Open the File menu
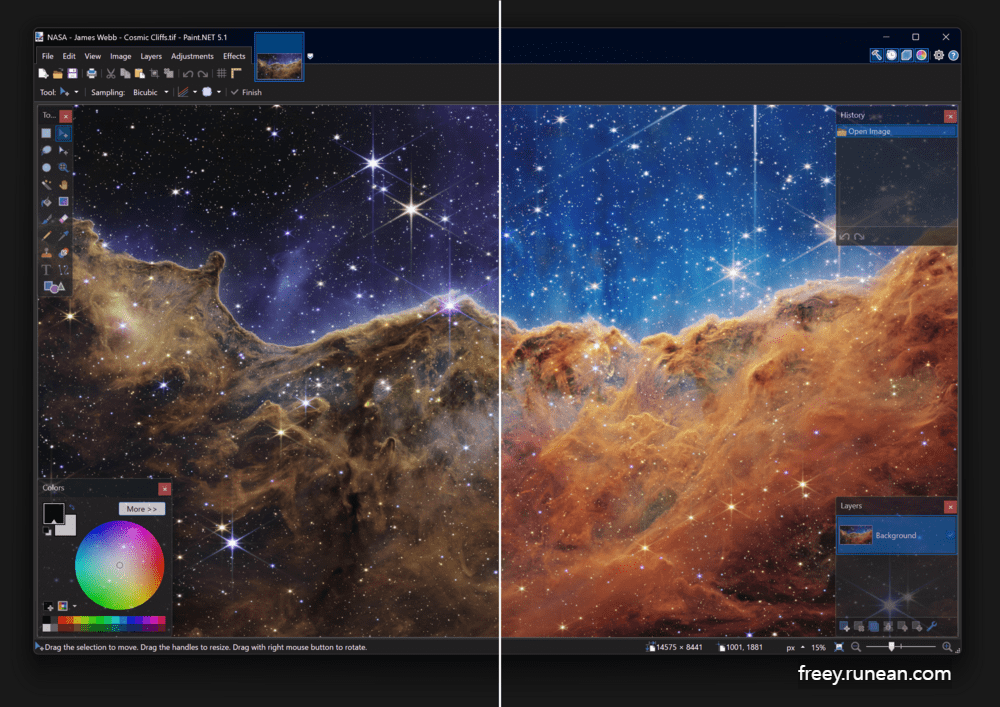 point(48,56)
